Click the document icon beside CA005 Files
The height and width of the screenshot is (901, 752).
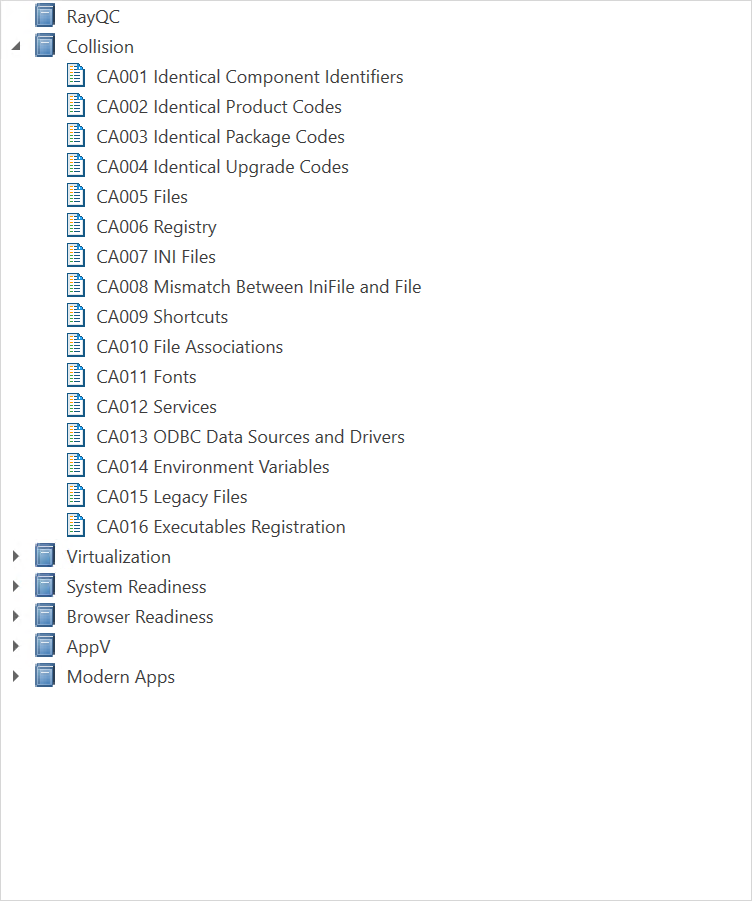coord(76,195)
